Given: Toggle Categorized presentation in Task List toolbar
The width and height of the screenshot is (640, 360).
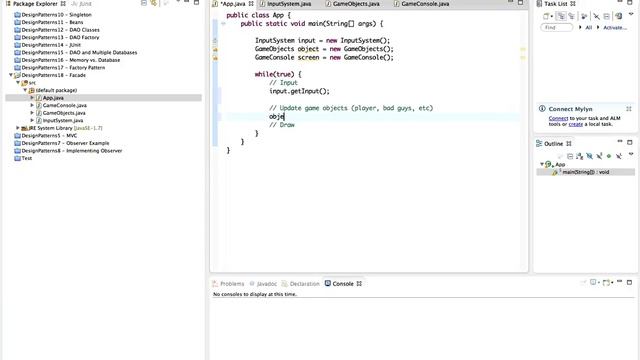Looking at the screenshot, I should click(x=562, y=16).
